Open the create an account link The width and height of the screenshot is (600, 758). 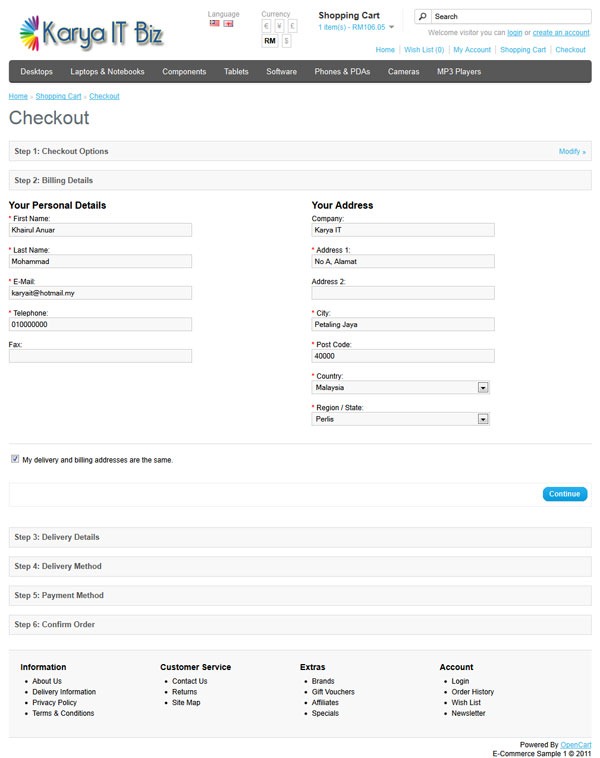pyautogui.click(x=561, y=32)
